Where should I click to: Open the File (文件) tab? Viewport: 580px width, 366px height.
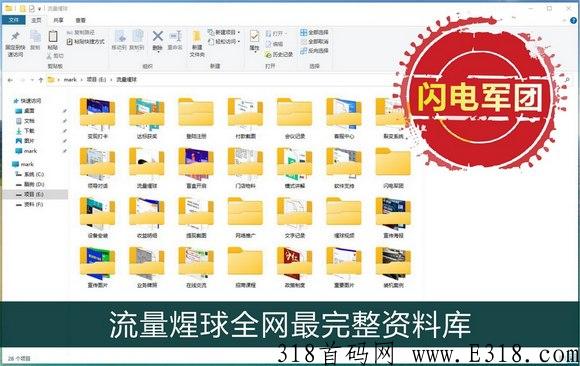point(13,20)
